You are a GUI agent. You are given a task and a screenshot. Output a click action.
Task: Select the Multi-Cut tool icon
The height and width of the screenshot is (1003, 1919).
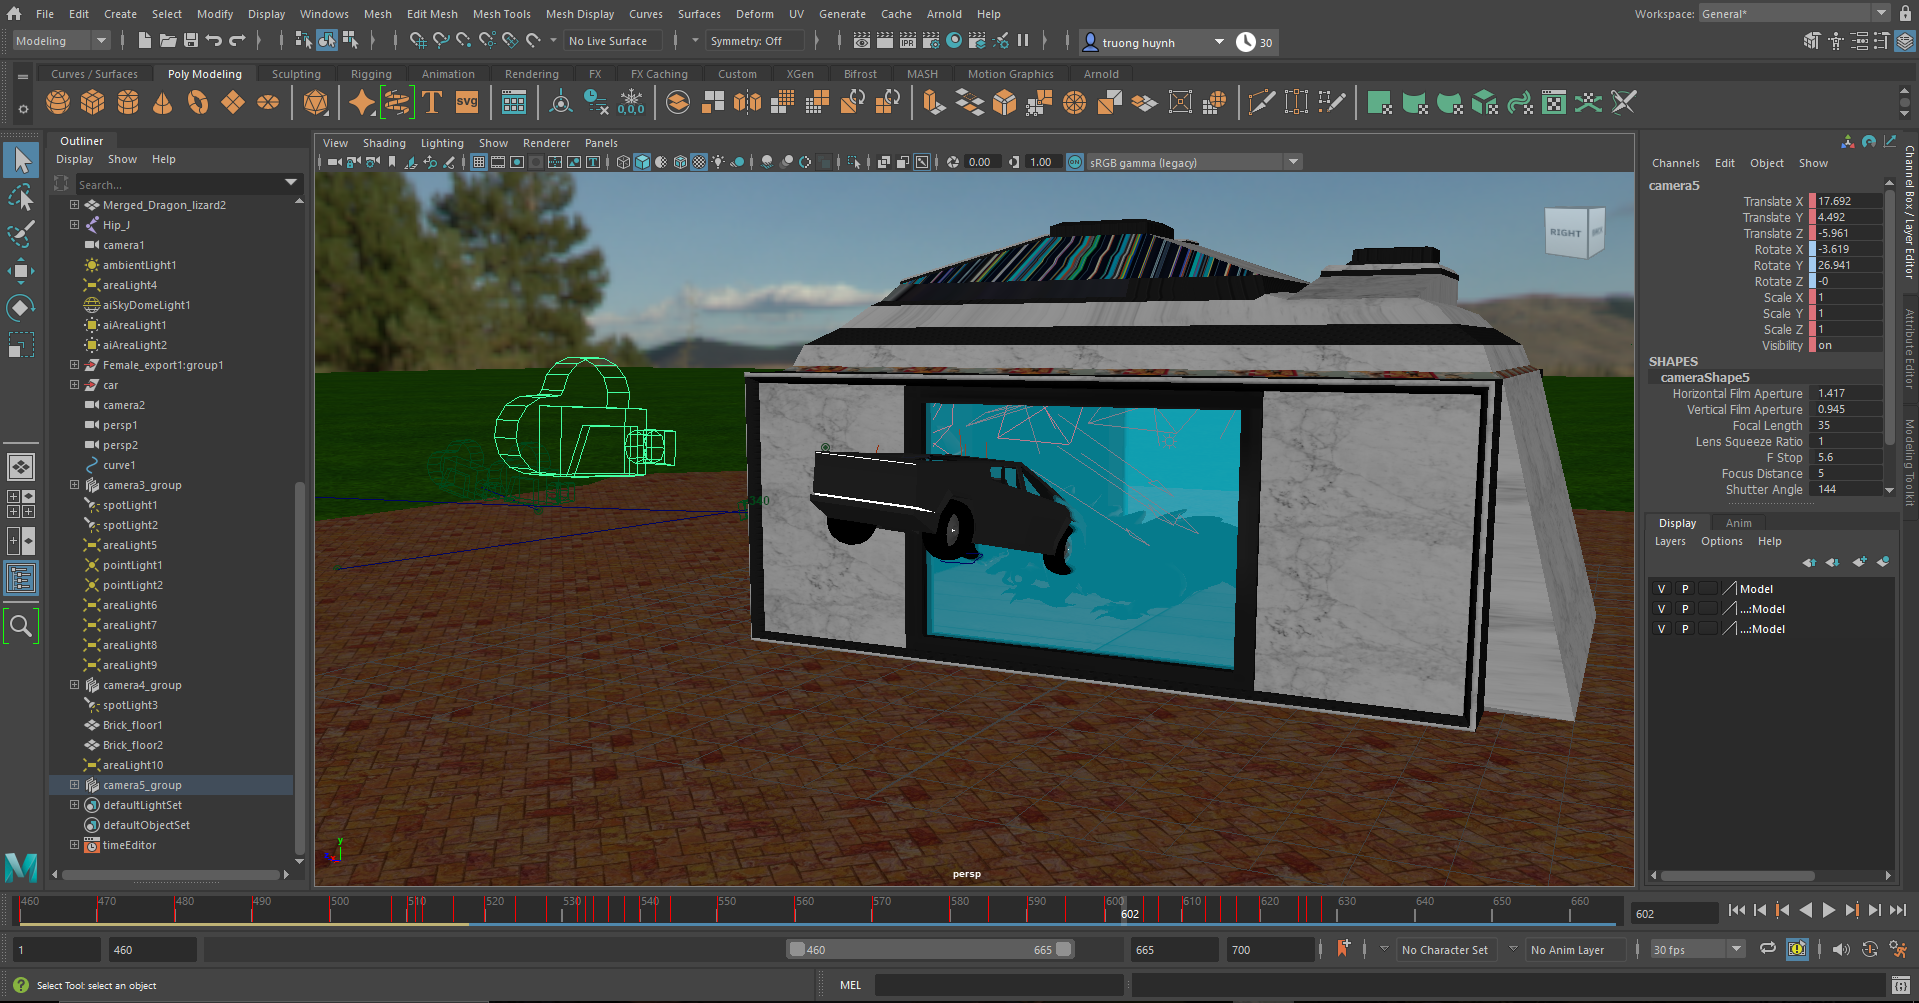point(1262,101)
